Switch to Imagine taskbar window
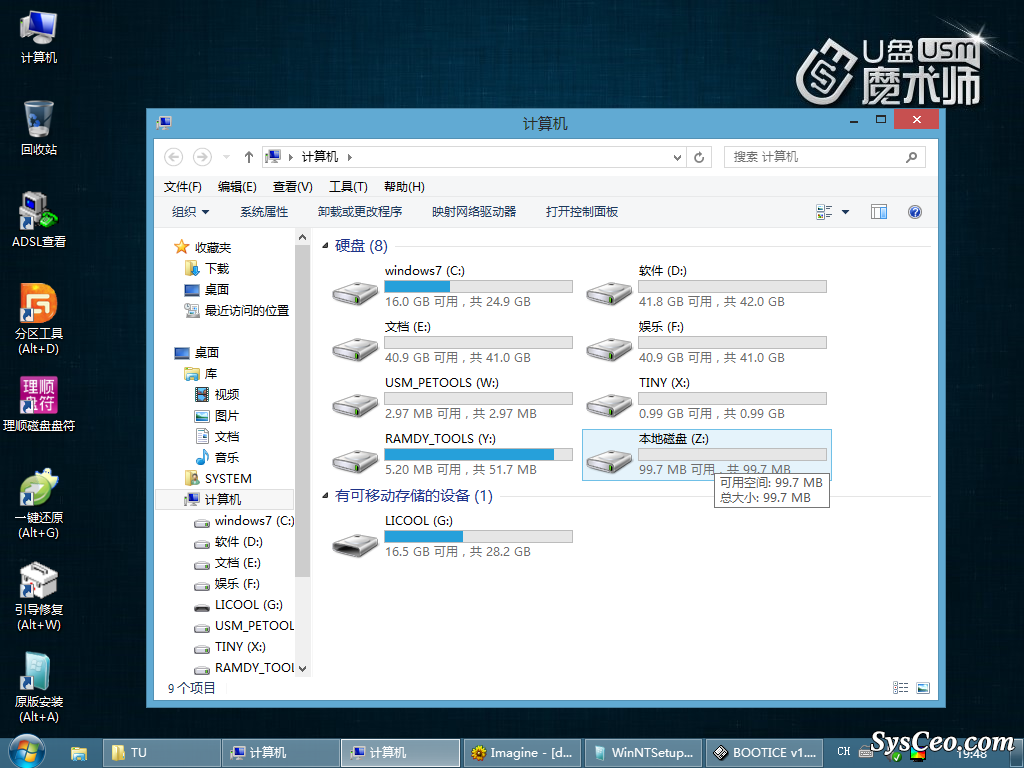The image size is (1024, 768). tap(522, 753)
